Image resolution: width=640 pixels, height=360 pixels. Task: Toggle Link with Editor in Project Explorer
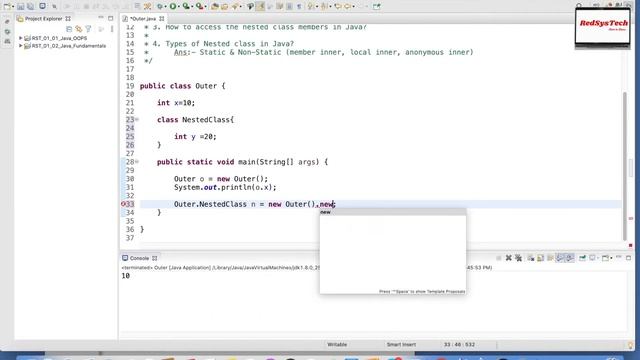tap(78, 29)
